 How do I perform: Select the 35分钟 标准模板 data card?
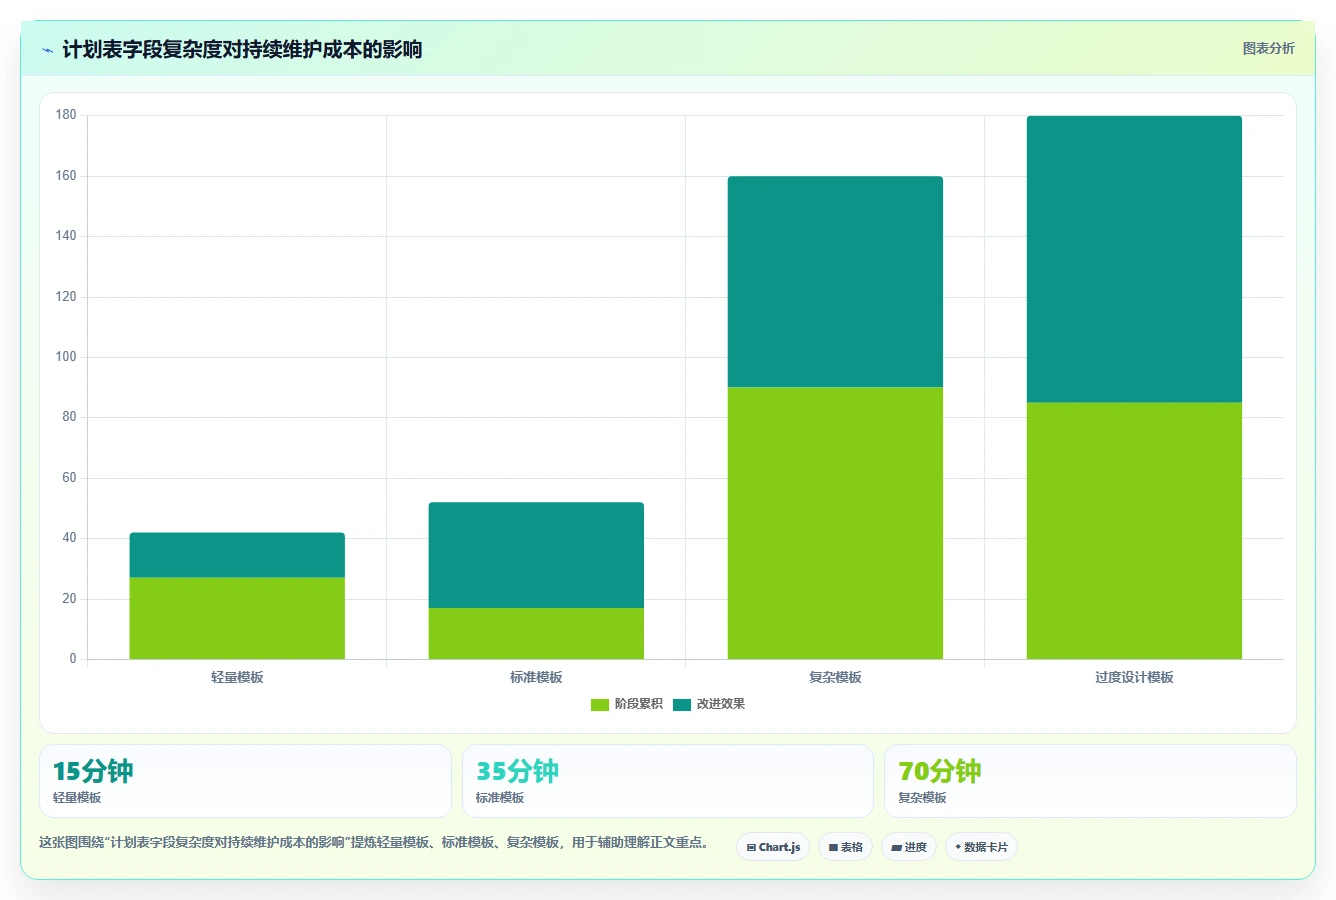[x=668, y=781]
